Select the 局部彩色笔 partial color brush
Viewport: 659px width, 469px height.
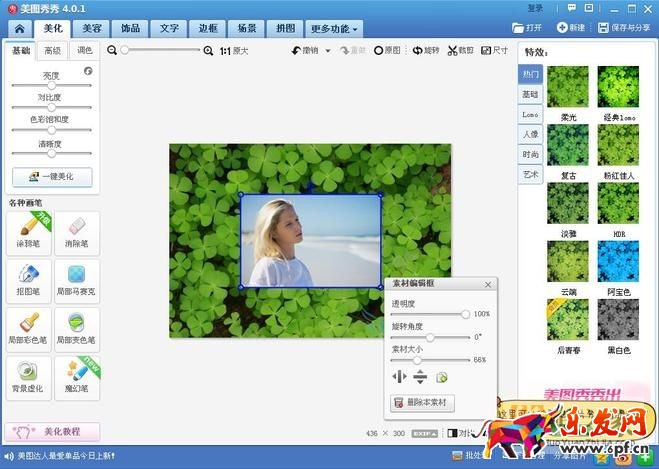[x=28, y=328]
